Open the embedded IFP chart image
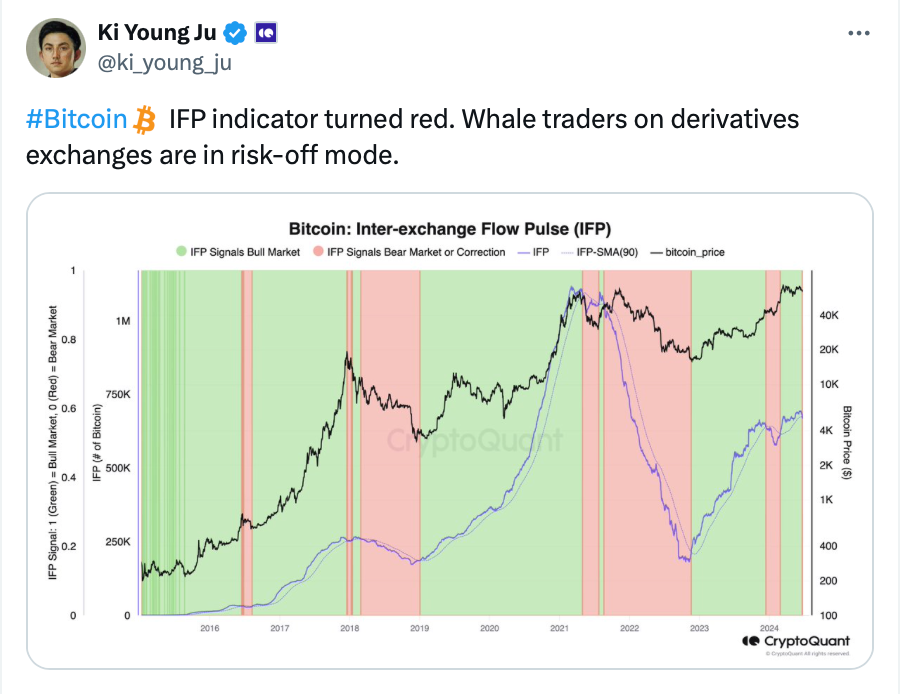902x694 pixels. [450, 430]
